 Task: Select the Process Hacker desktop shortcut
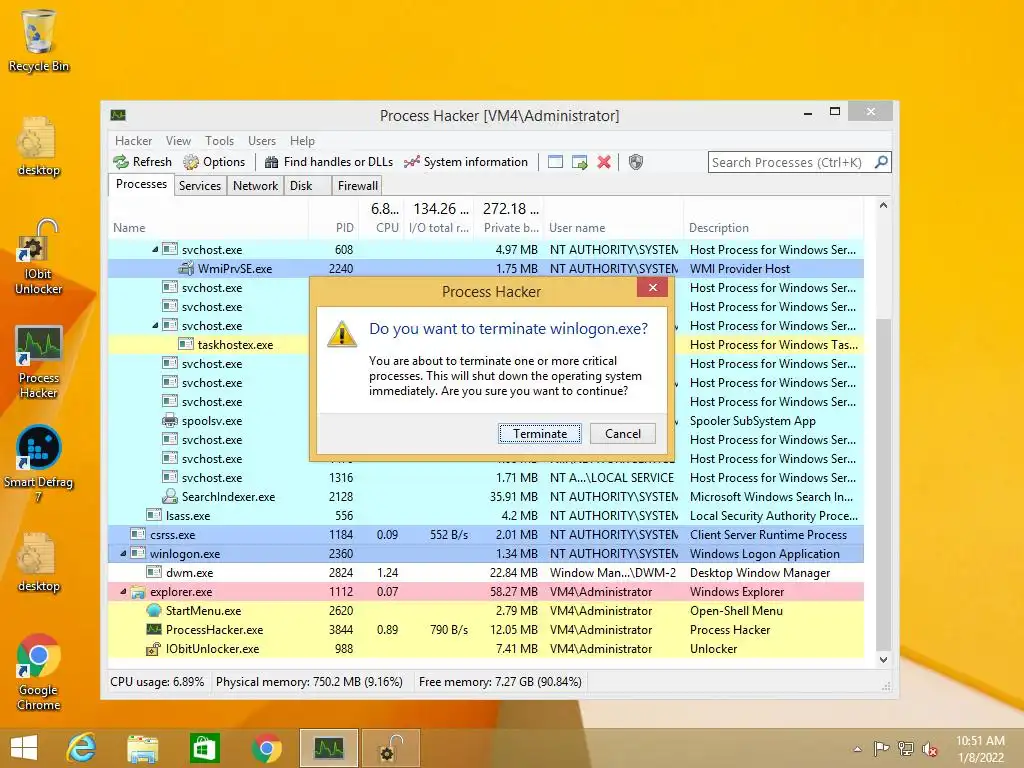coord(39,362)
